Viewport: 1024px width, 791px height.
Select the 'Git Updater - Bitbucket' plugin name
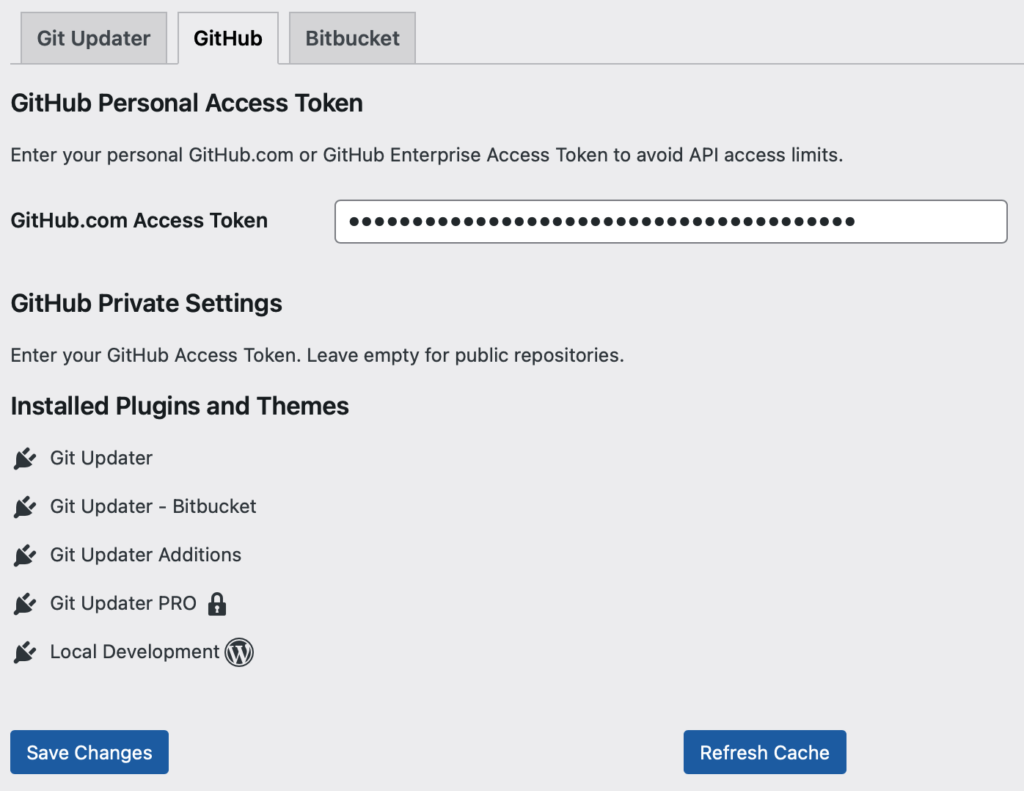click(153, 506)
